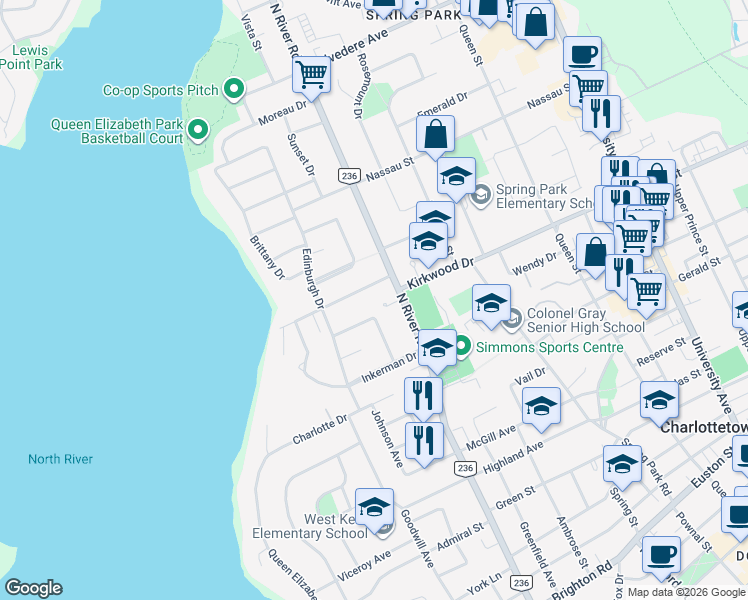The image size is (748, 600).
Task: Select the shopping bag marker near Wendy Dr
Action: [594, 252]
